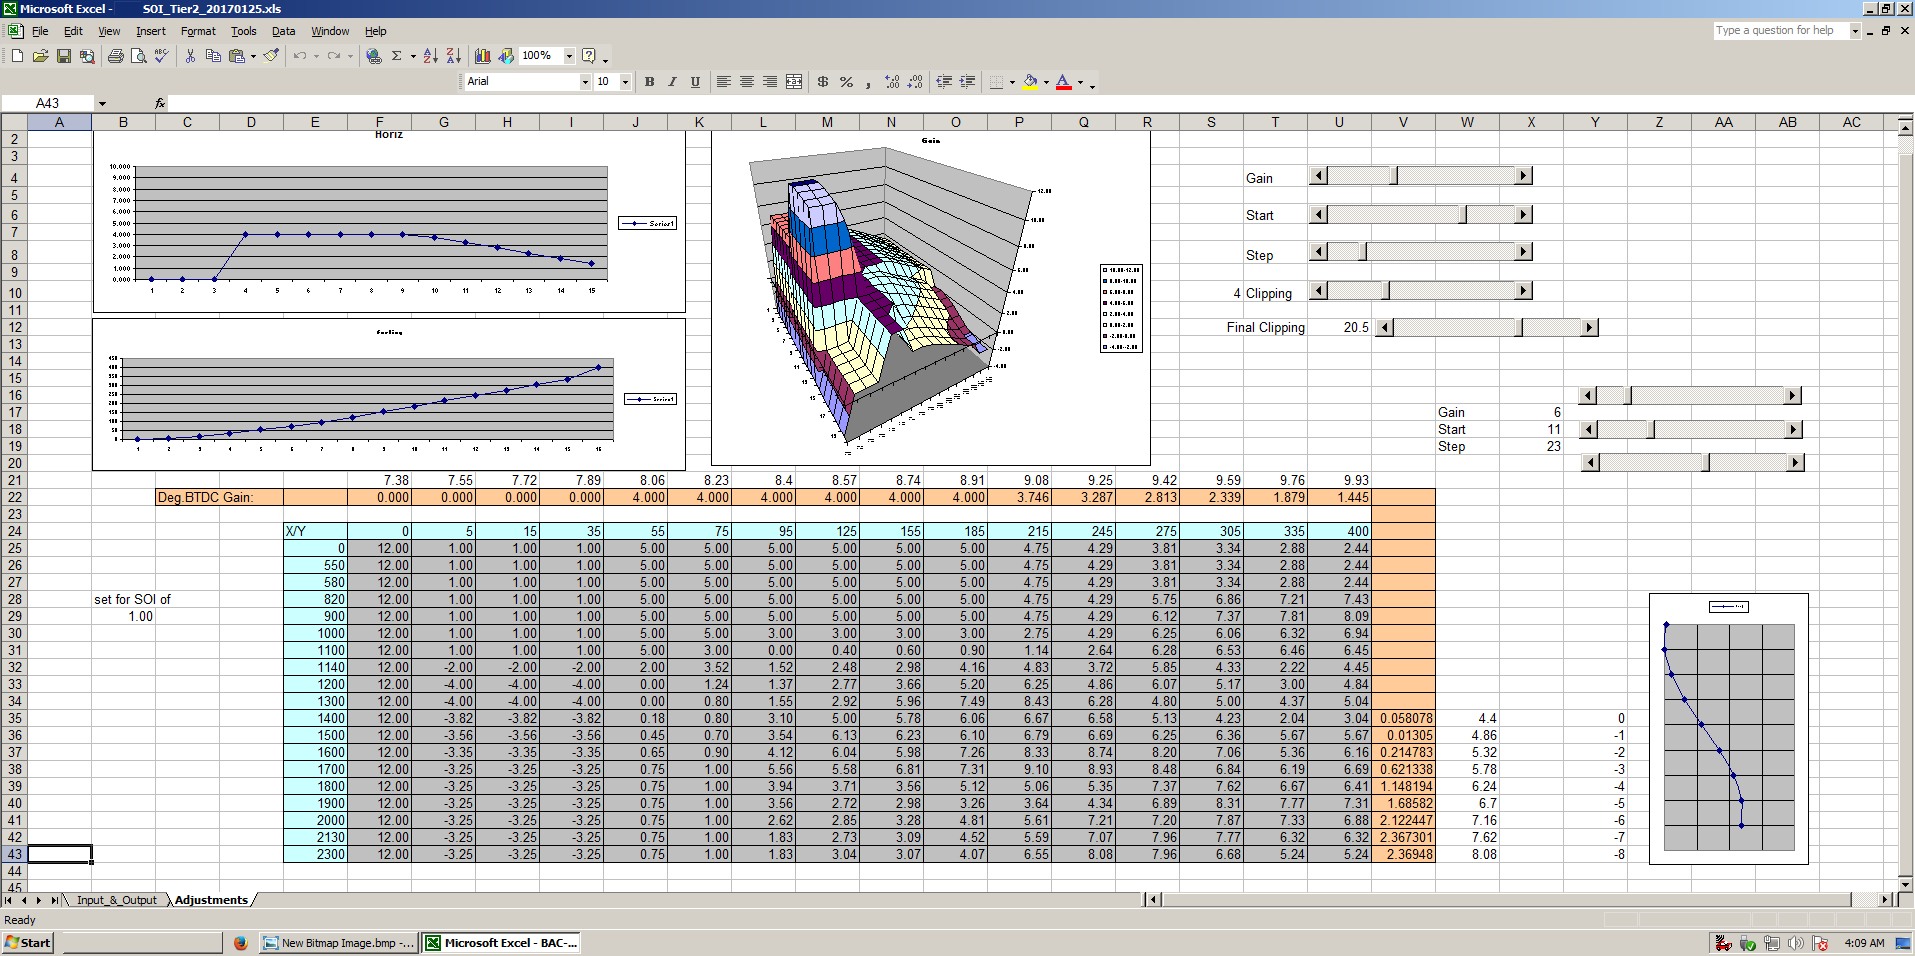This screenshot has width=1915, height=956.
Task: Copy the selection using the toolbar icon
Action: 213,56
